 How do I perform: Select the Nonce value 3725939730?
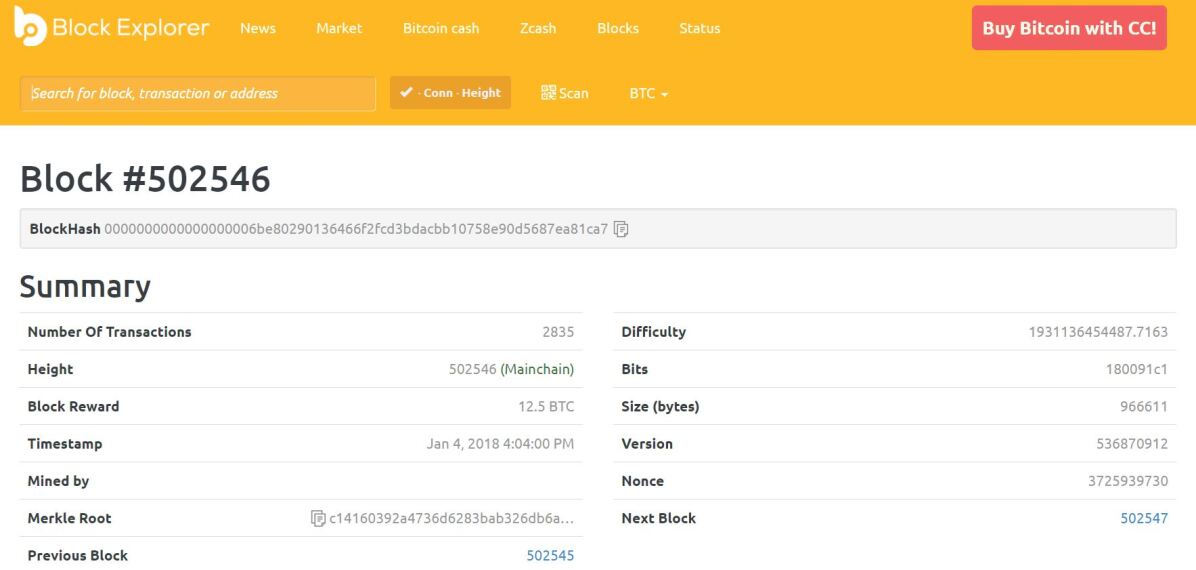pyautogui.click(x=1127, y=481)
